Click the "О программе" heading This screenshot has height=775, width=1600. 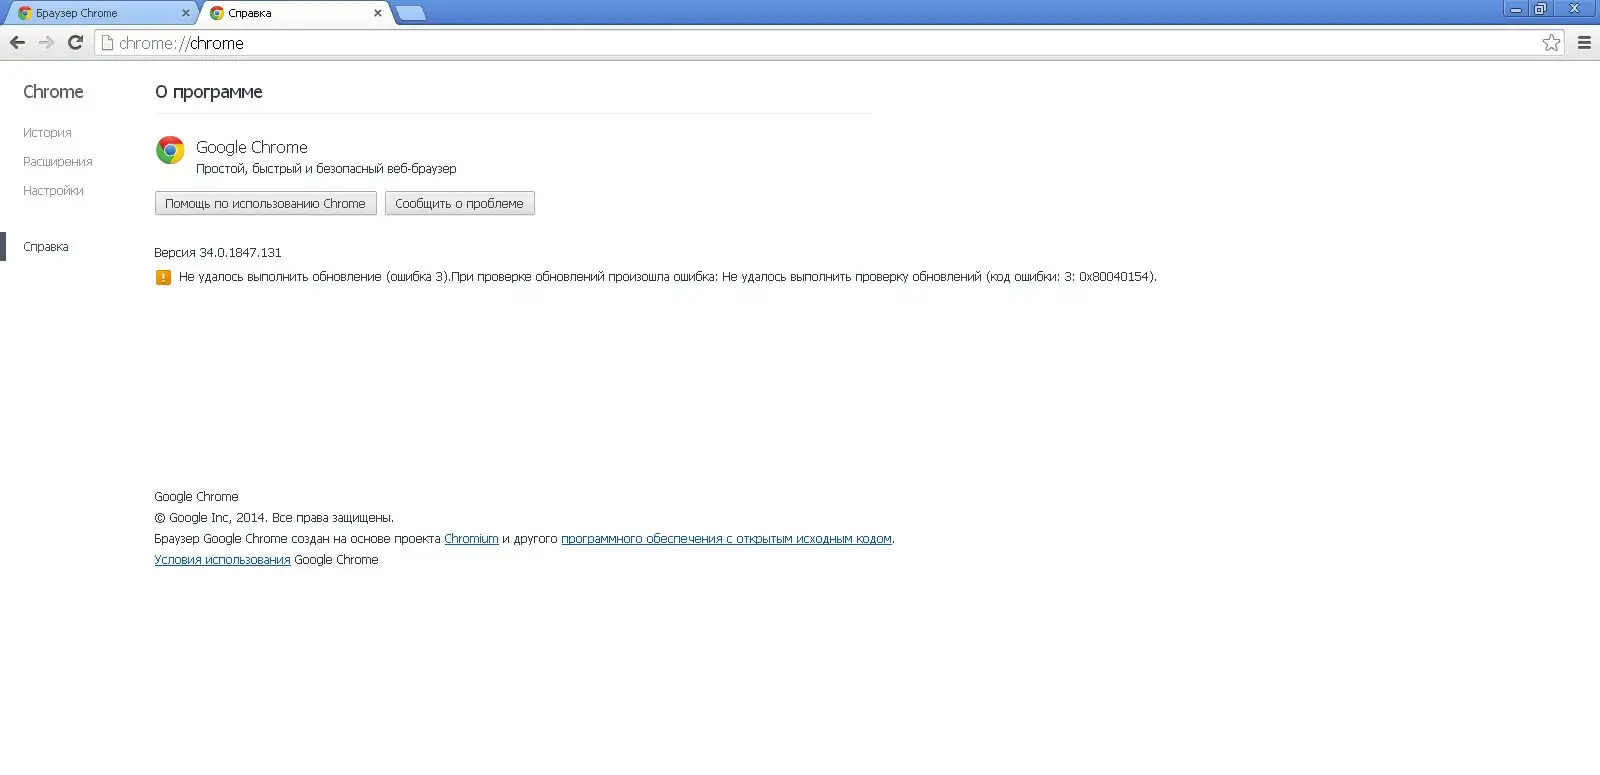tap(209, 92)
